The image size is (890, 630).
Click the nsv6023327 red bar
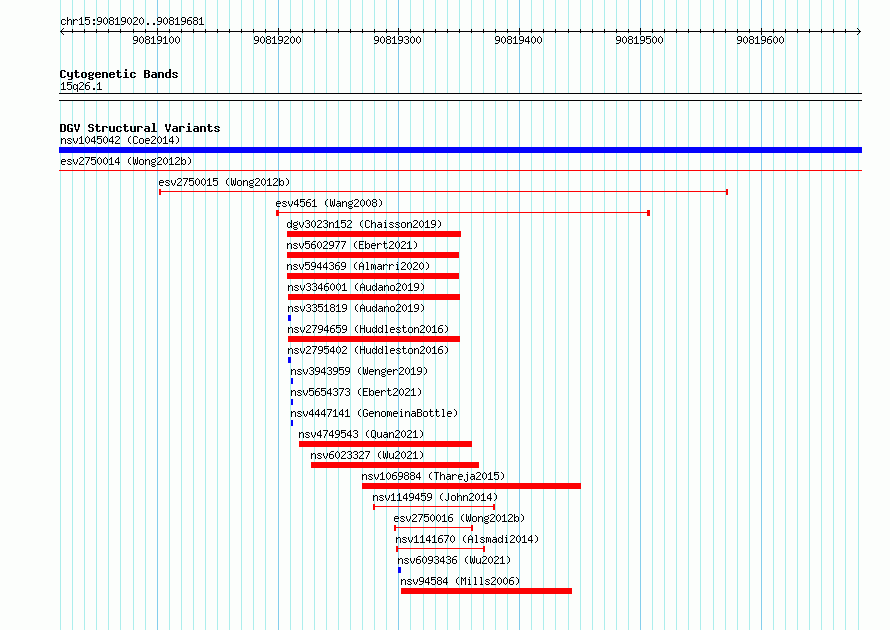pos(395,465)
